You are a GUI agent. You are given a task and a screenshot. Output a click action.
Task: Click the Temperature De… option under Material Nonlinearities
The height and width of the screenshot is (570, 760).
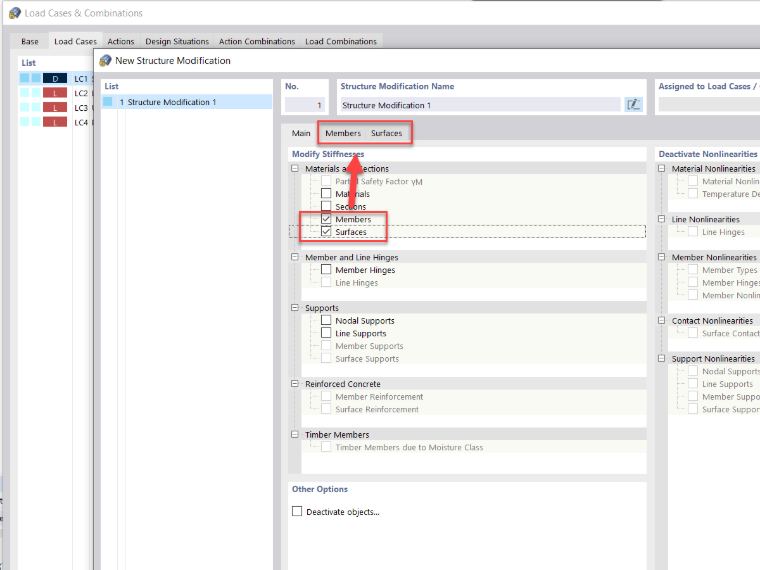[x=731, y=194]
